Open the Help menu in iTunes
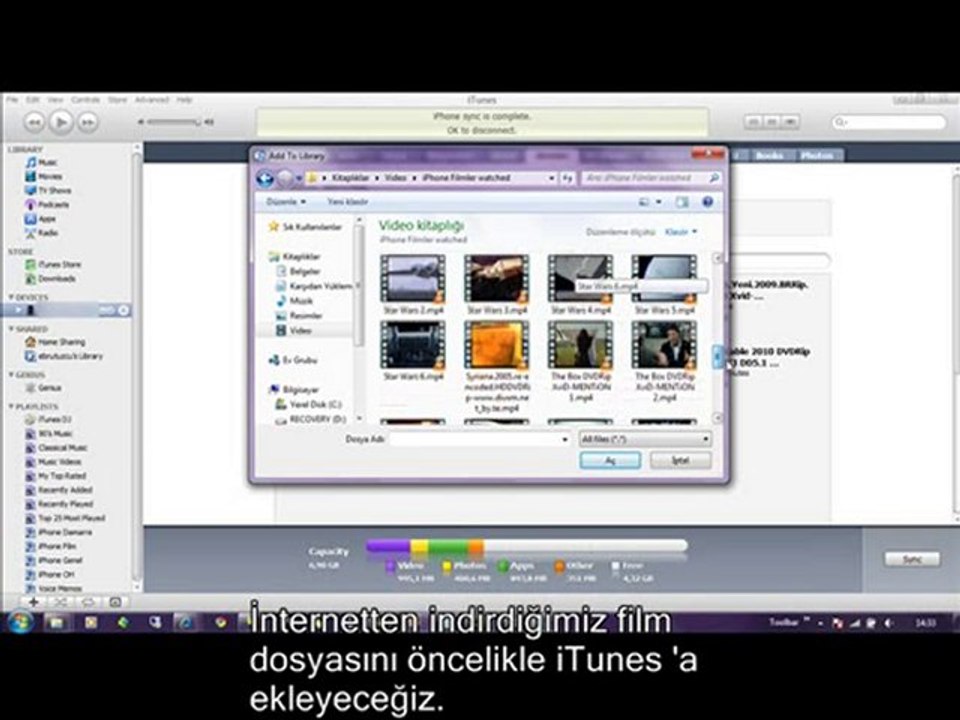Viewport: 960px width, 720px height. click(x=184, y=100)
